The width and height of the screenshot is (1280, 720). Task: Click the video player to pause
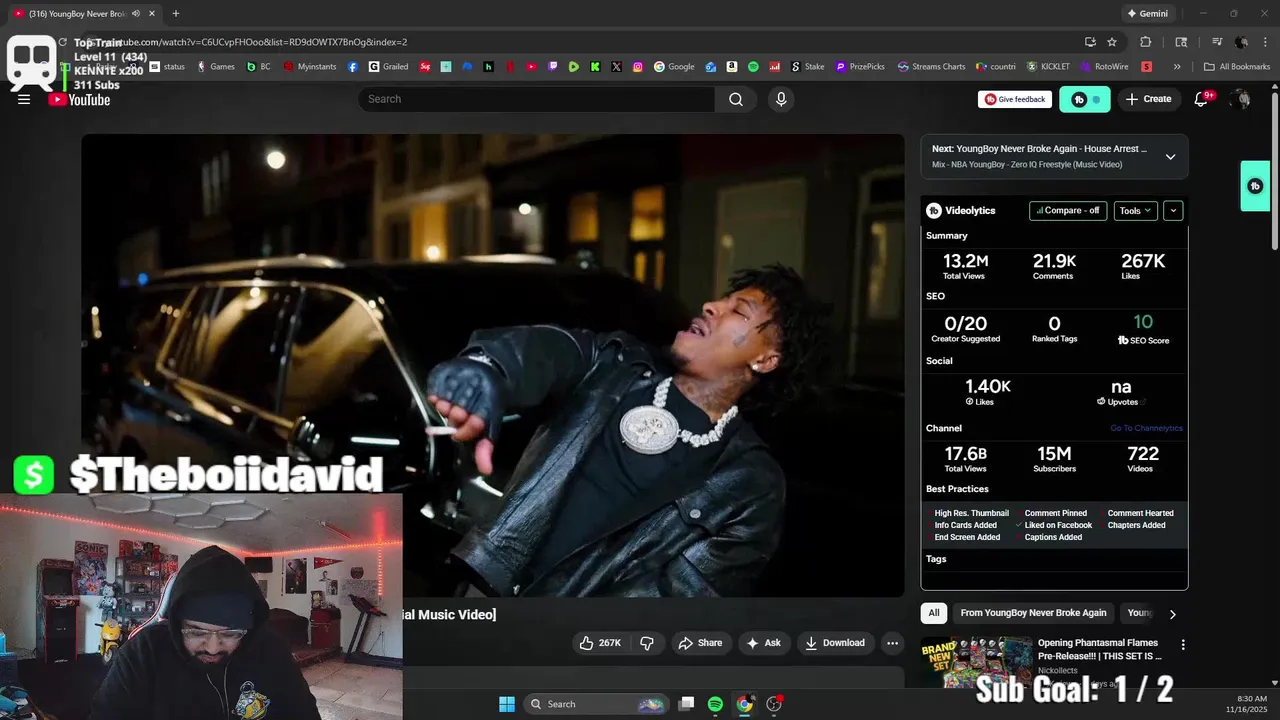coord(493,365)
